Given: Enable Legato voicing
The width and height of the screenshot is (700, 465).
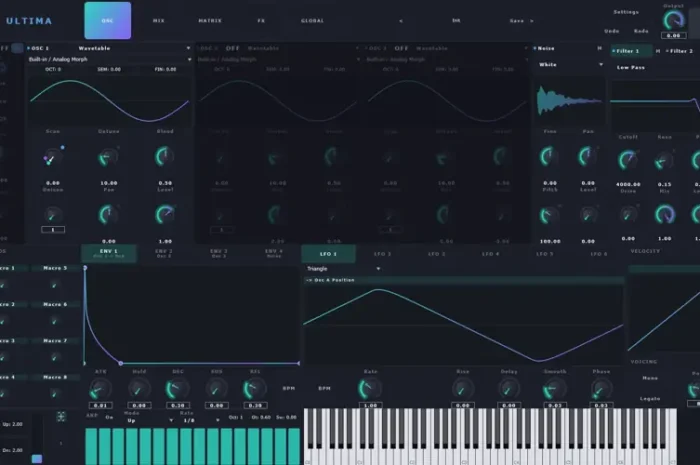Looking at the screenshot, I should 650,399.
